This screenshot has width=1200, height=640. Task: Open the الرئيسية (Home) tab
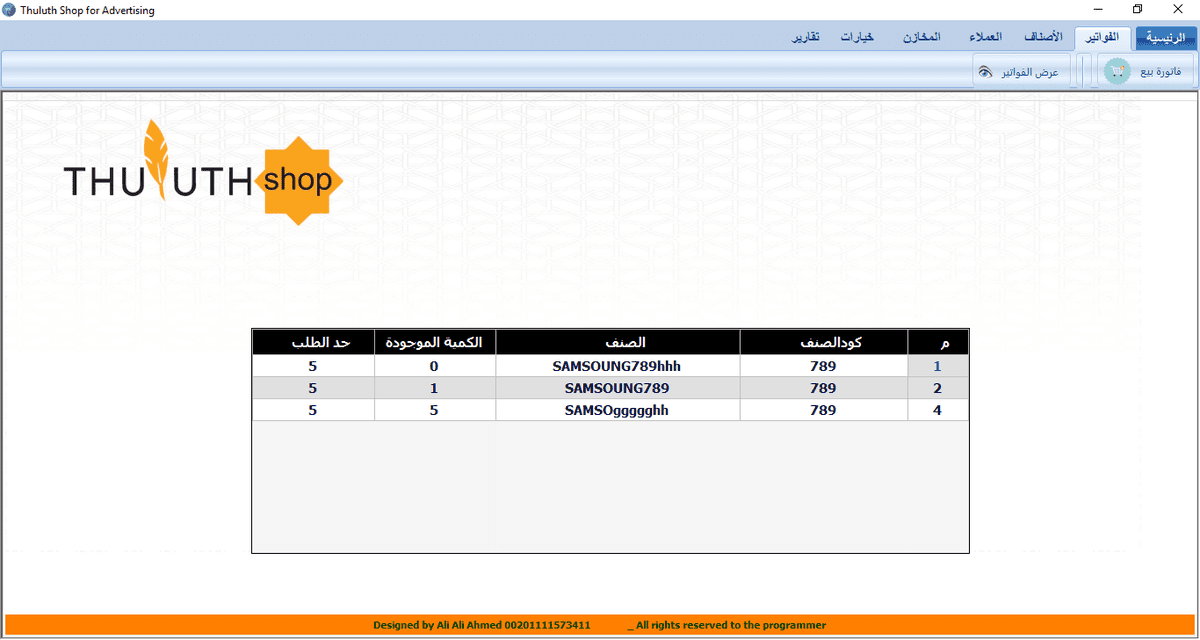1166,38
